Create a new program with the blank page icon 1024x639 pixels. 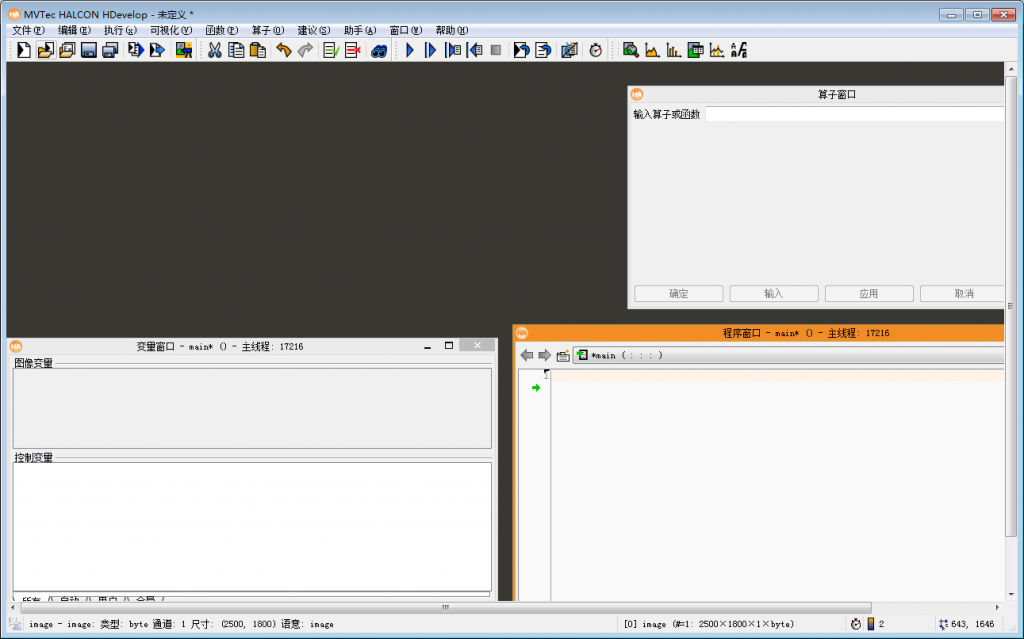(x=24, y=50)
